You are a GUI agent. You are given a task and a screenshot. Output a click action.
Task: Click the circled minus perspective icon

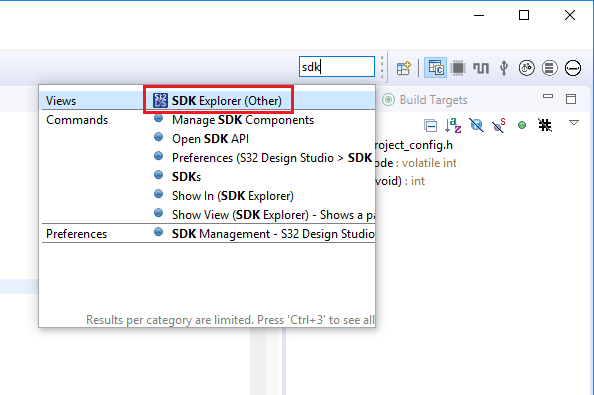(x=573, y=68)
